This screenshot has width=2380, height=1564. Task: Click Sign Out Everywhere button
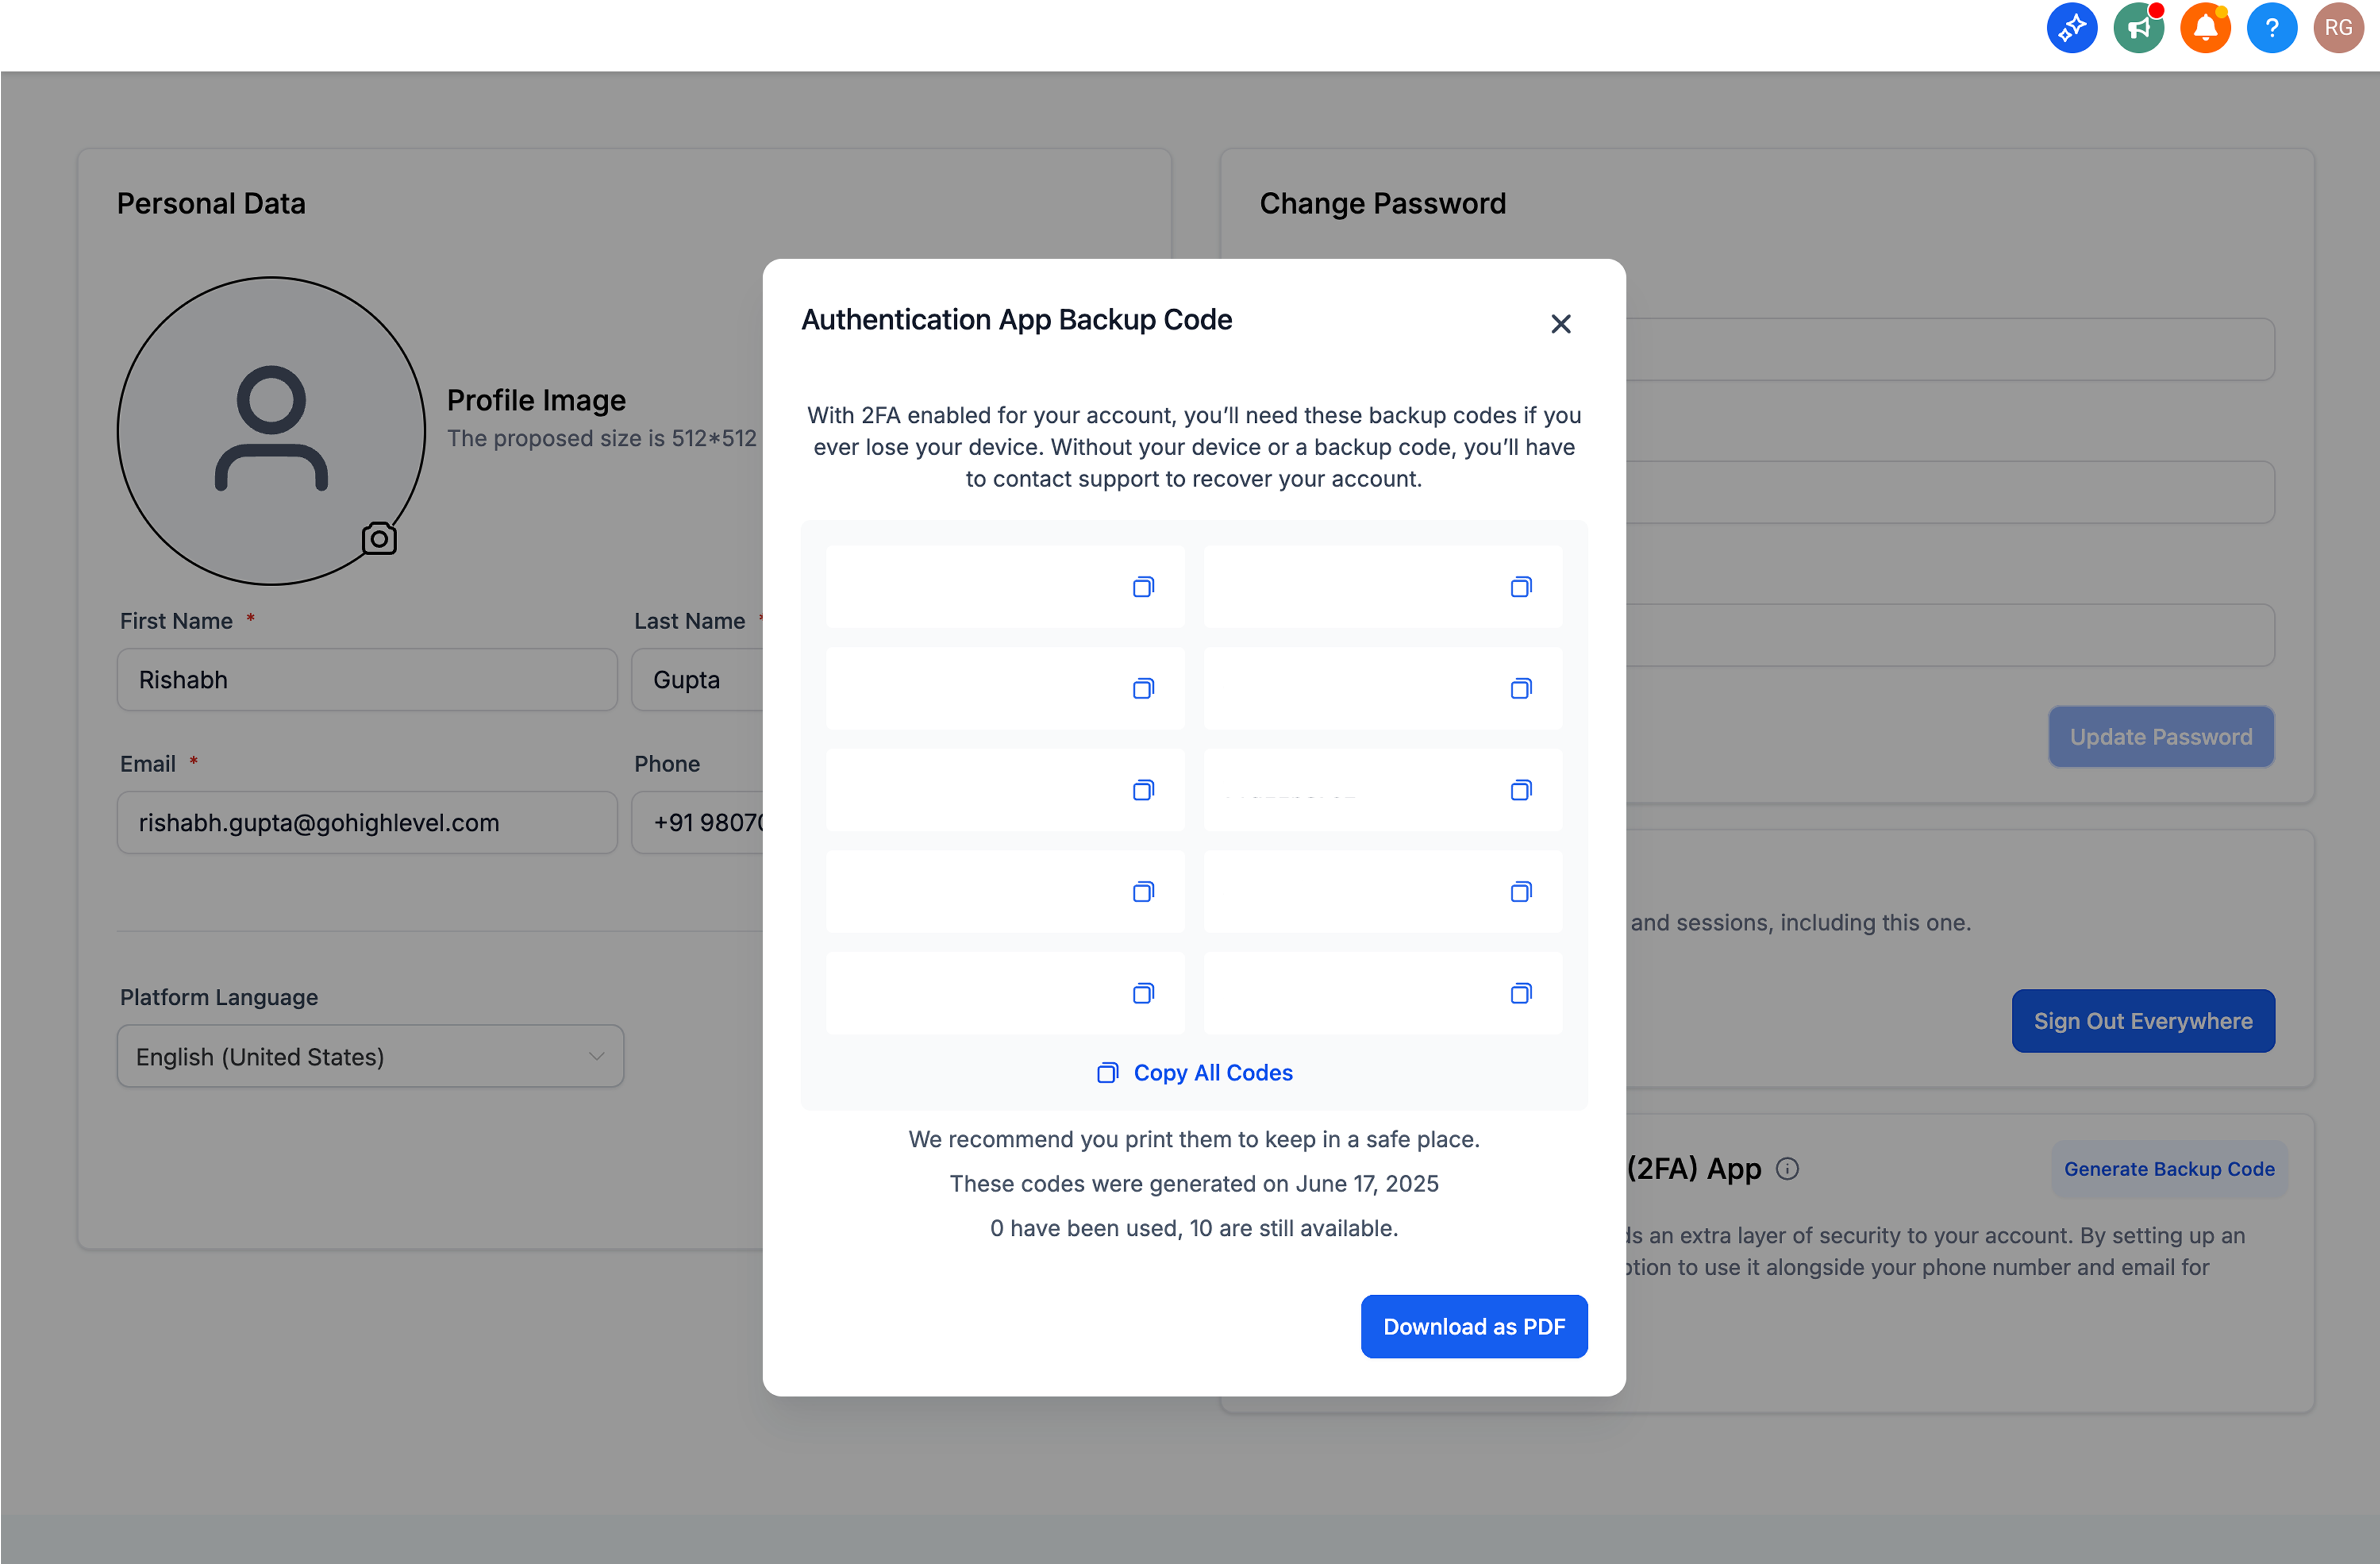[2143, 1021]
